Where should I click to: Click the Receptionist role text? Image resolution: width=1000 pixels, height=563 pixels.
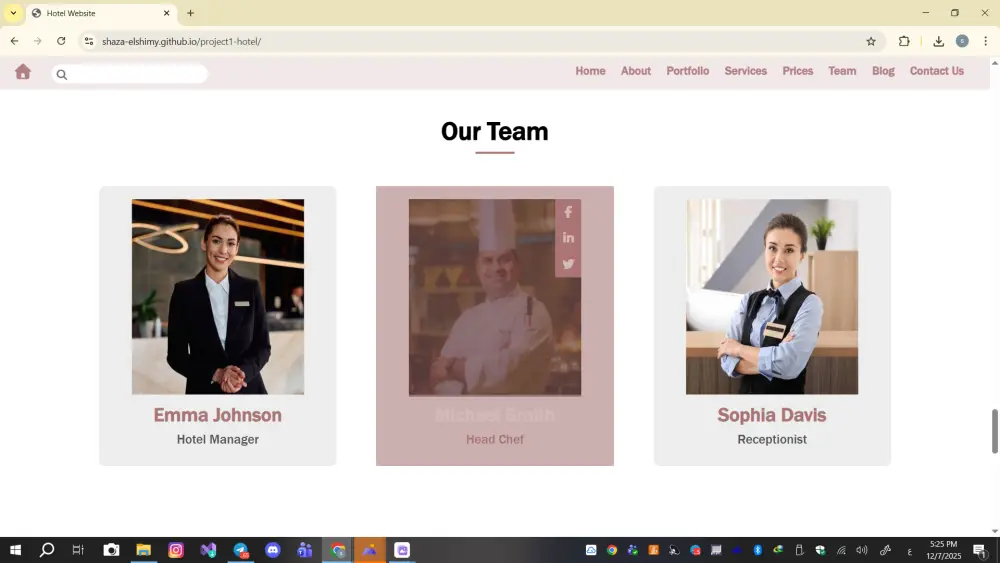772,439
